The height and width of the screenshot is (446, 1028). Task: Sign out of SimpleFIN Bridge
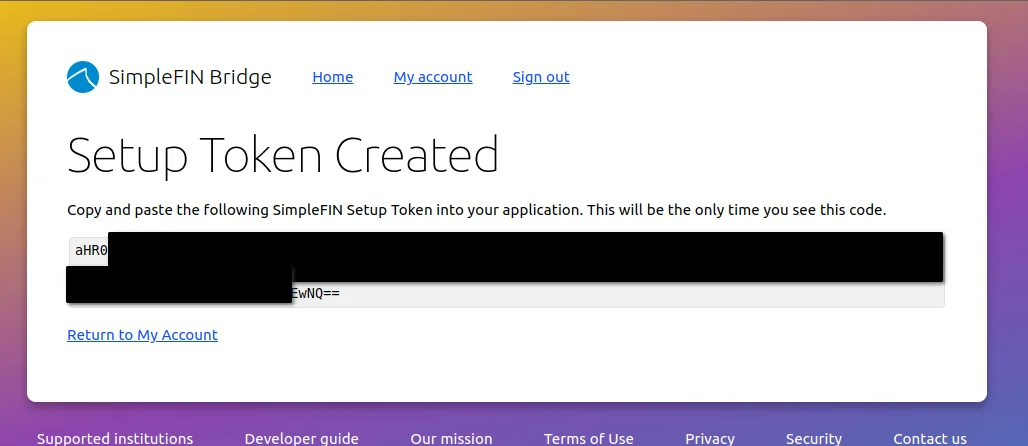tap(541, 77)
